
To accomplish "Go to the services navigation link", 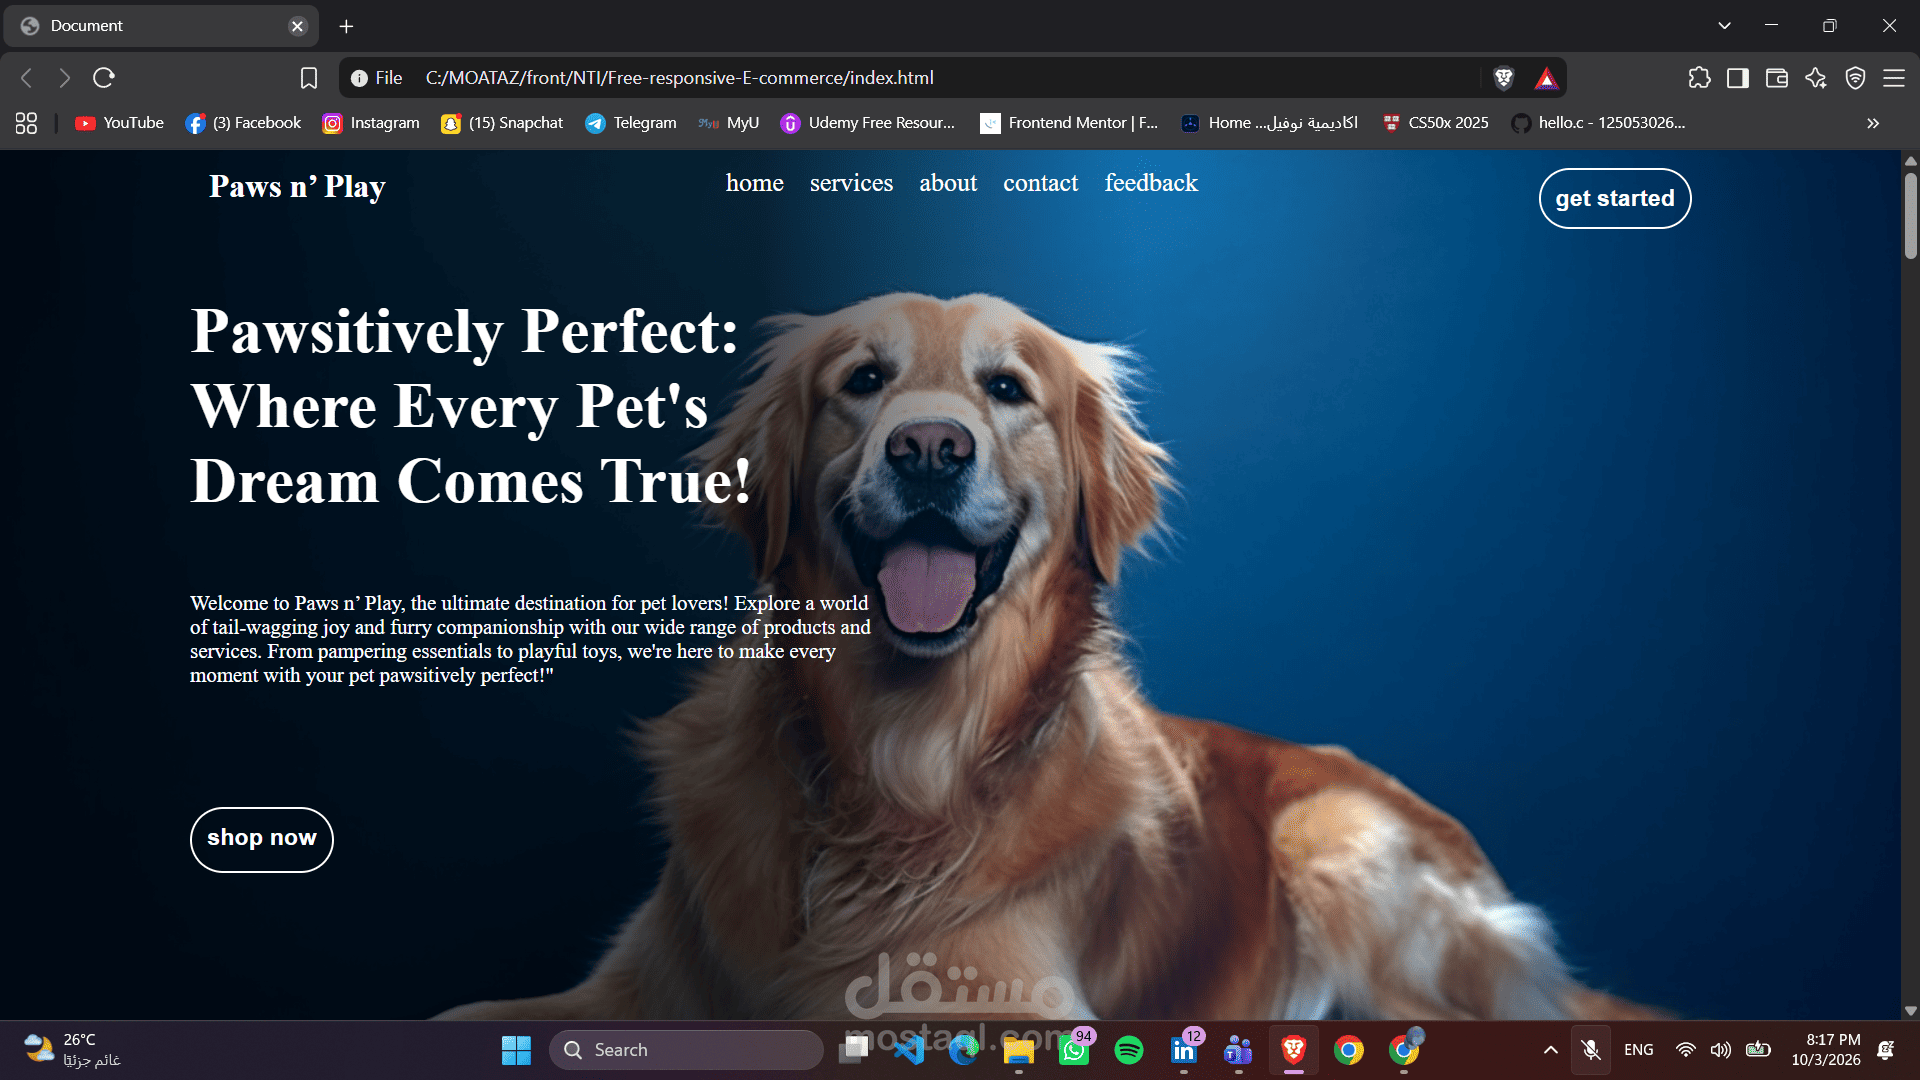I will click(x=851, y=183).
